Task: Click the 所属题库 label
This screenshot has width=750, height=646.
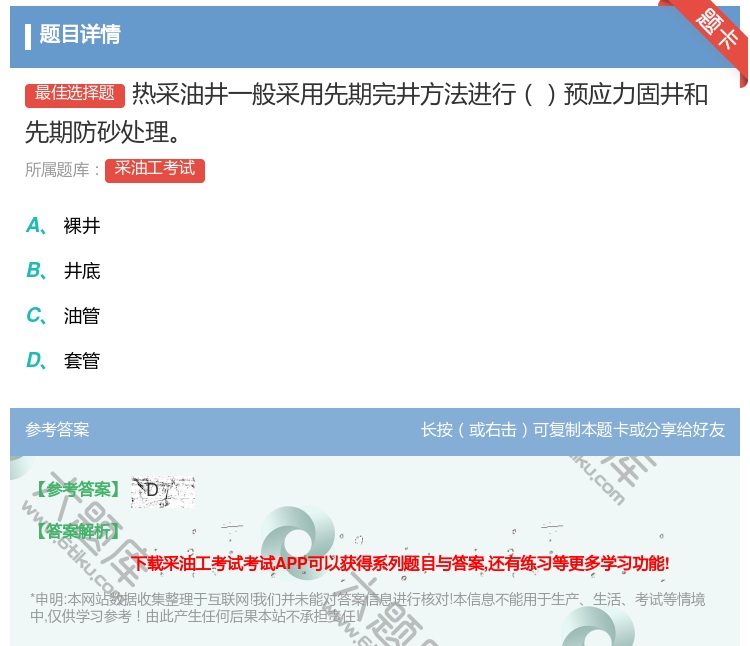Action: [63, 170]
